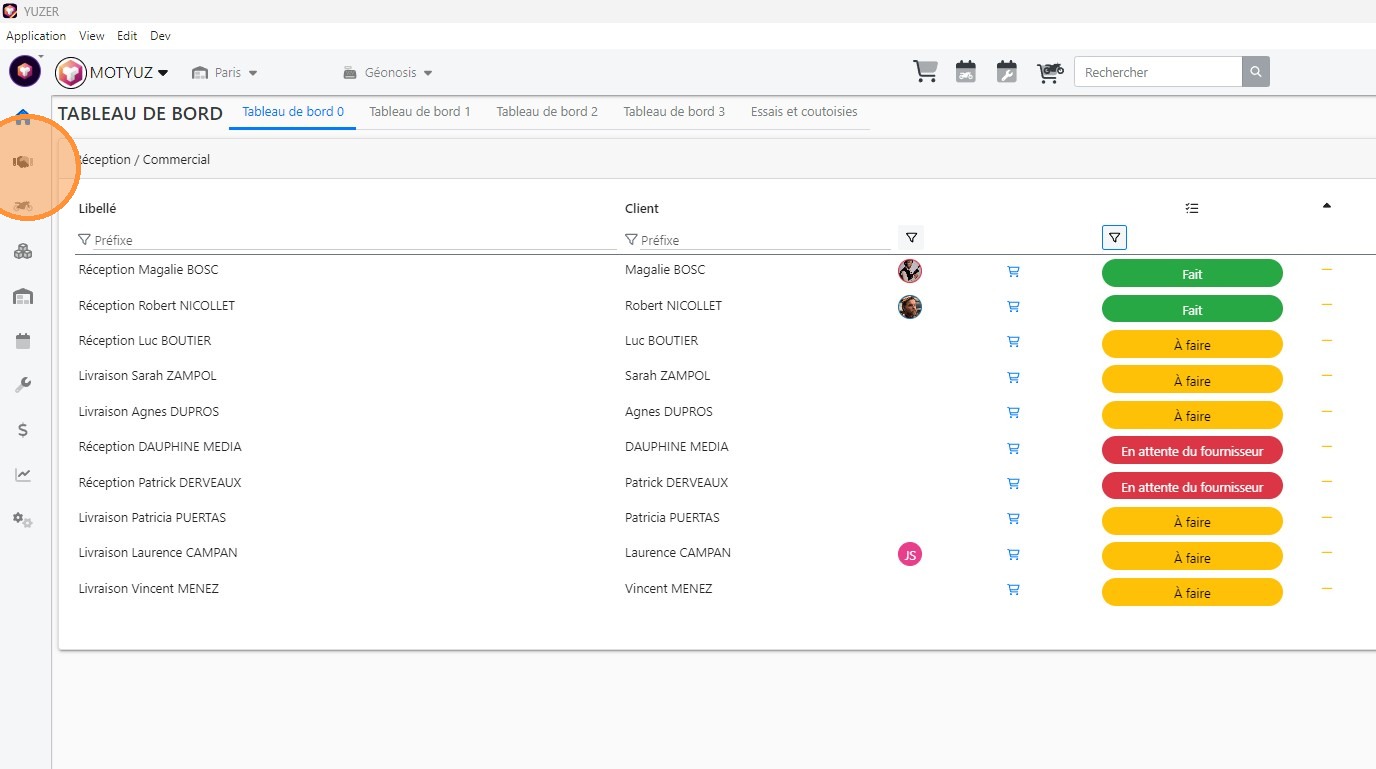
Task: Open the Géonosis dropdown
Action: [388, 72]
